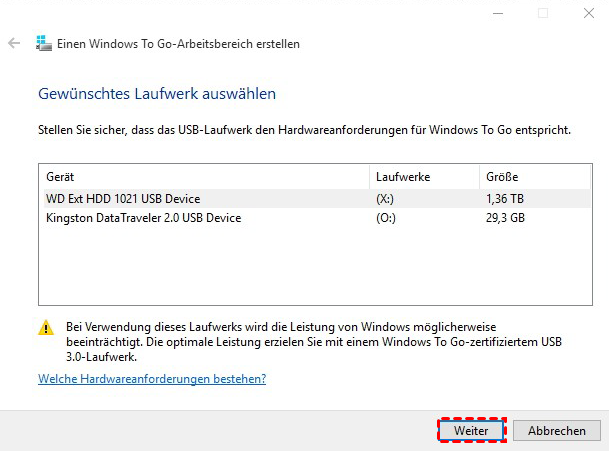The width and height of the screenshot is (609, 451).
Task: Go back using the arrow icon
Action: tap(14, 43)
